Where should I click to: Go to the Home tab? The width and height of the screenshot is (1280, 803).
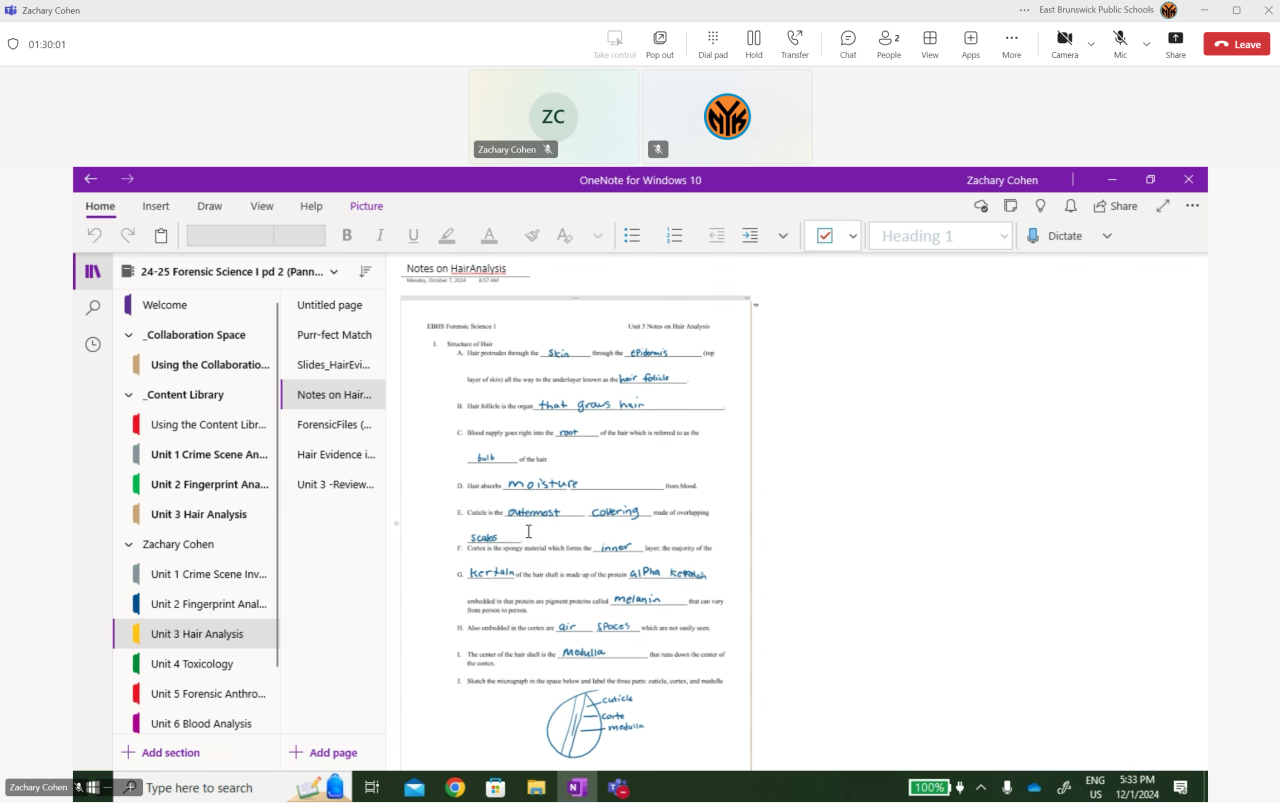point(100,206)
